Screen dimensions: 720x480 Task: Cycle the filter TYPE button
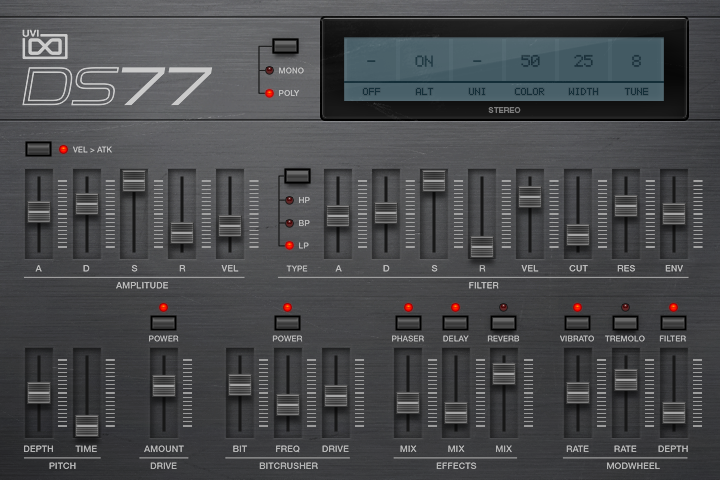(297, 176)
